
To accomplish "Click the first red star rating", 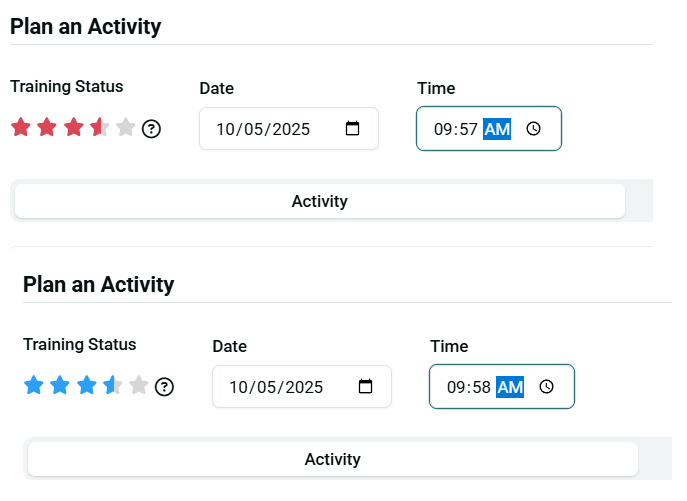I will pos(20,128).
